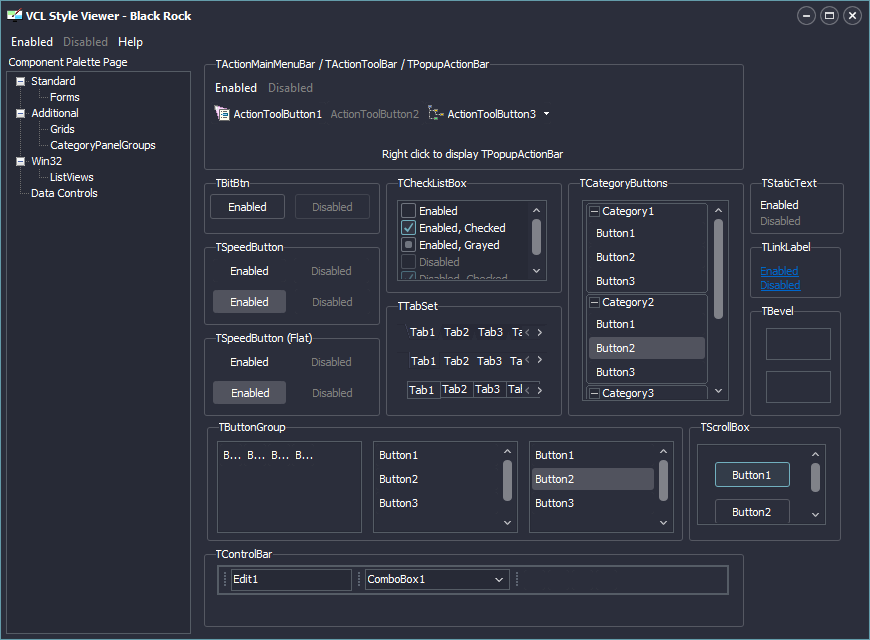Viewport: 870px width, 640px height.
Task: Uncheck the Enabled, Checked item
Action: (x=408, y=228)
